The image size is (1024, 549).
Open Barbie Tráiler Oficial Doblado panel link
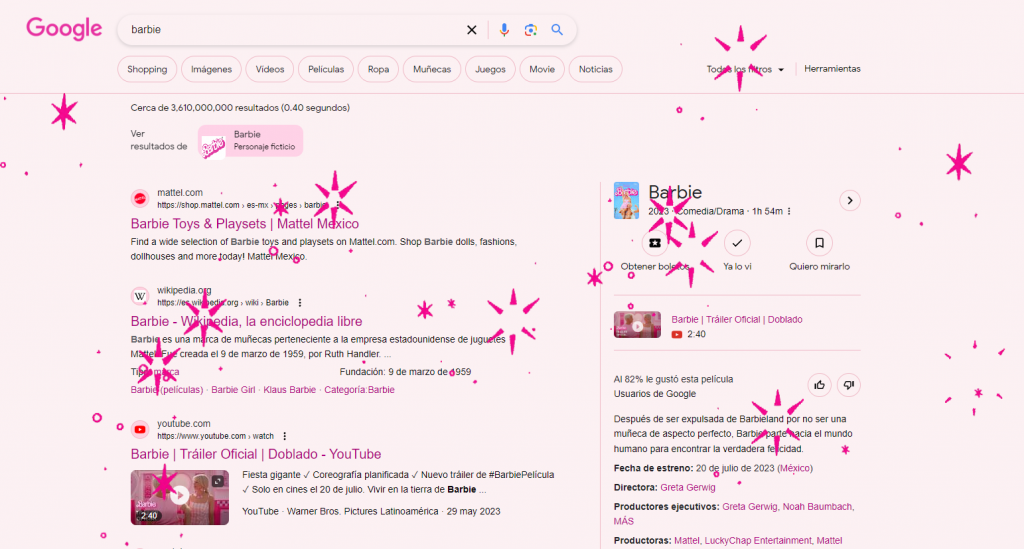point(737,319)
